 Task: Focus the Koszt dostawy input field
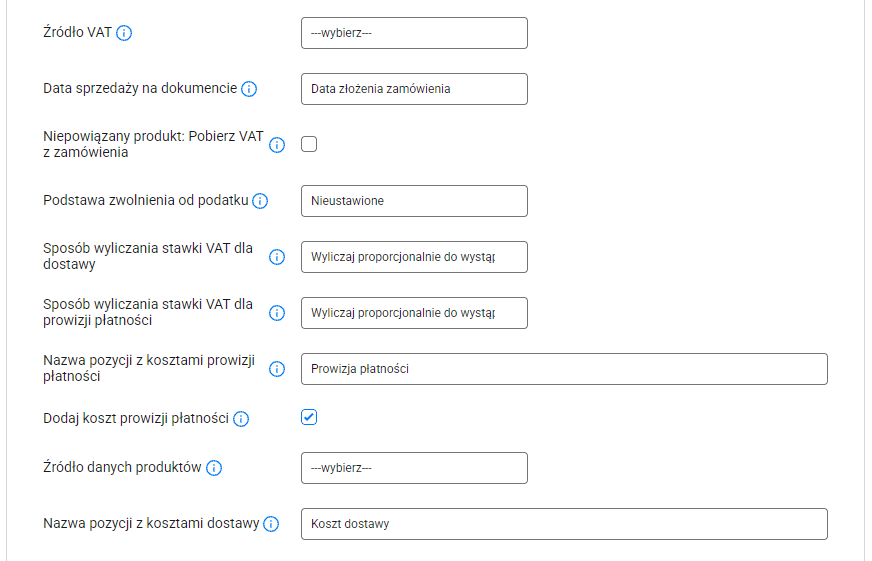point(564,524)
